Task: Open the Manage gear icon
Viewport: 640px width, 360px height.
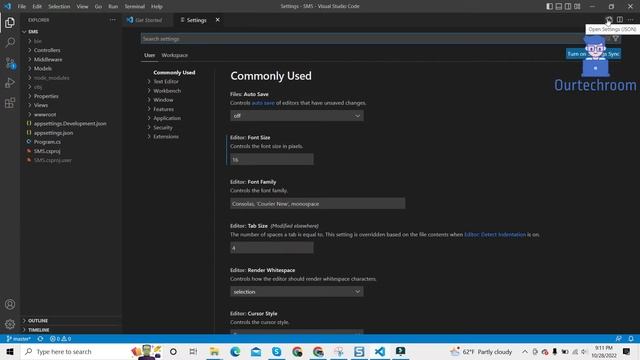Action: 10,324
